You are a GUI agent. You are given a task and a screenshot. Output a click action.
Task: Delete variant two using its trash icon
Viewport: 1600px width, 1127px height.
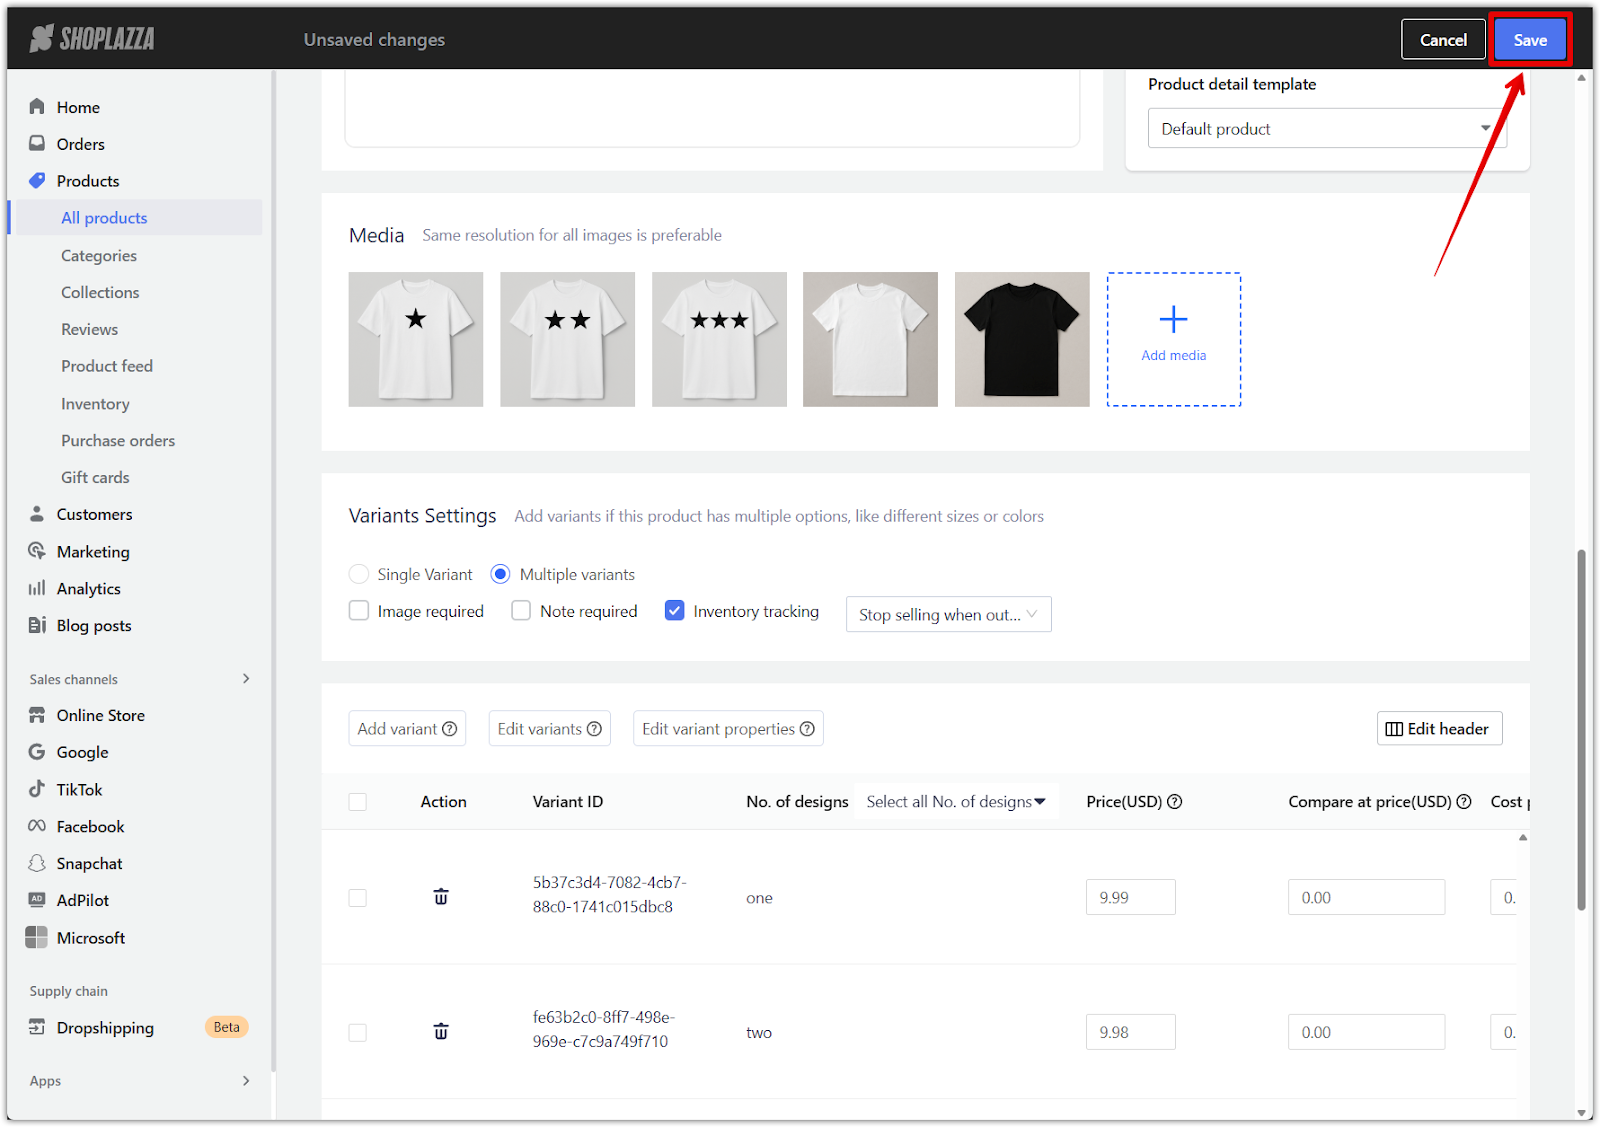[x=441, y=1031]
